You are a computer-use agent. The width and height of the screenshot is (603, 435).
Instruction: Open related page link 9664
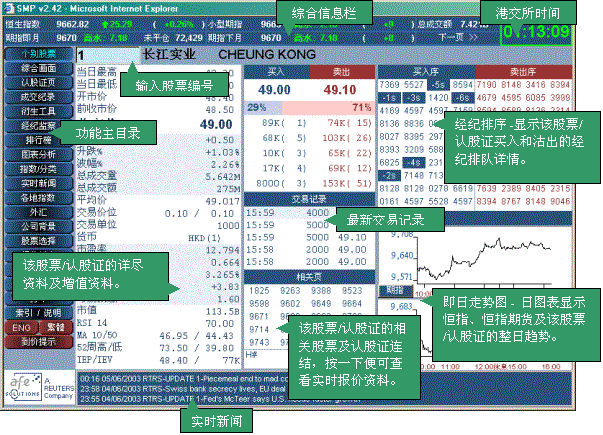click(352, 304)
